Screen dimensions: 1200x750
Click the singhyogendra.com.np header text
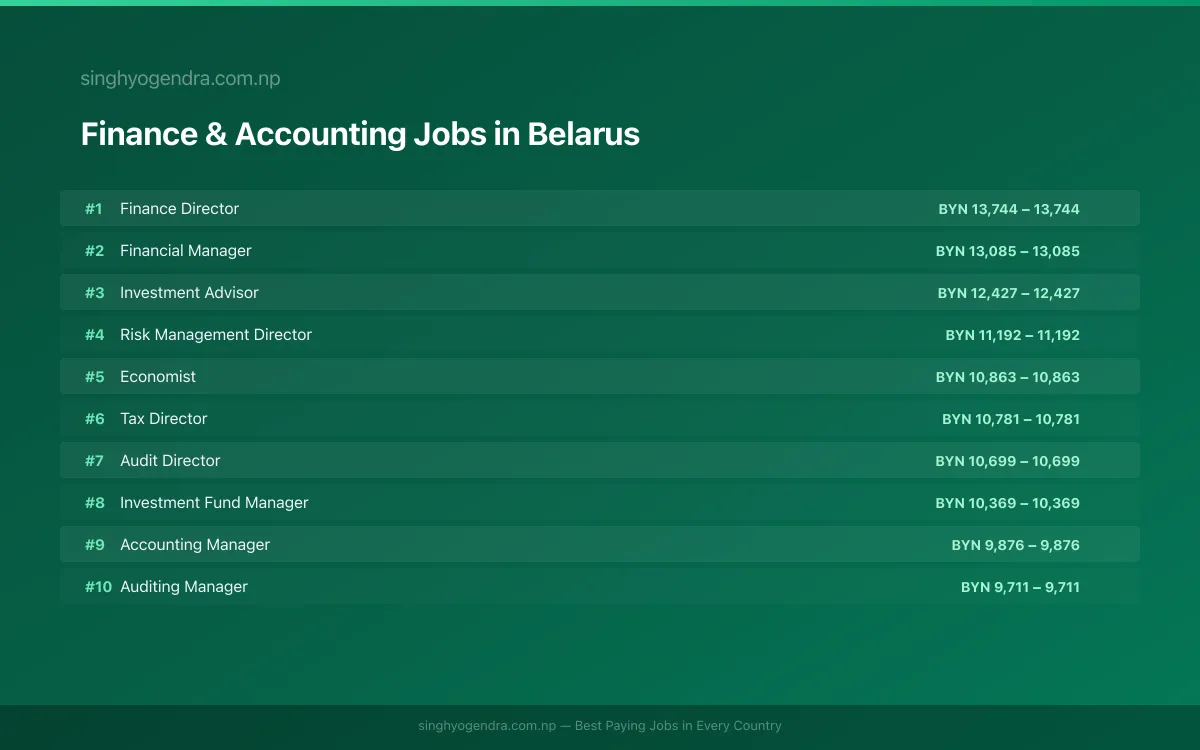tap(180, 79)
